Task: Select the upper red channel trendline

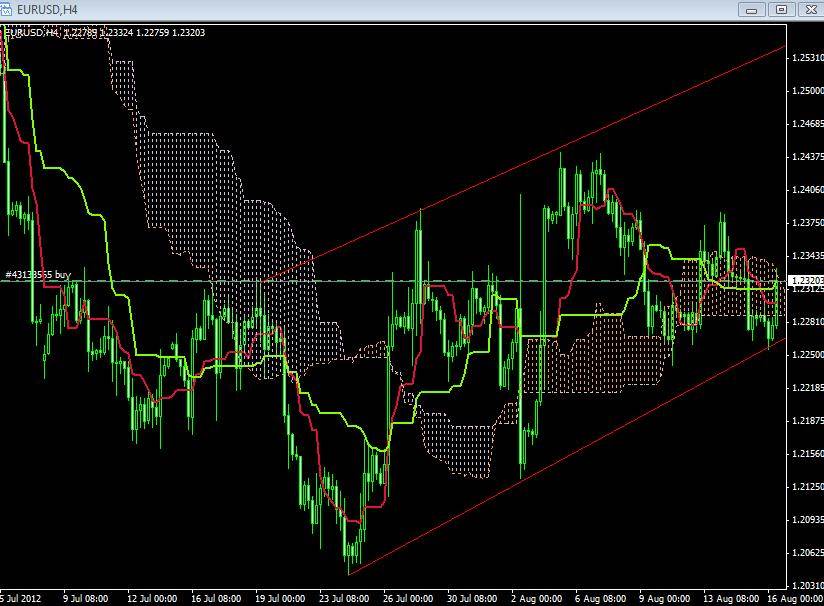Action: pyautogui.click(x=526, y=165)
